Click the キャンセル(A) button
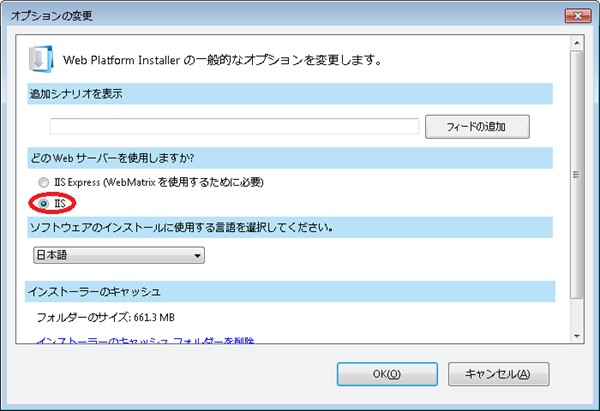600x411 pixels. pos(499,374)
